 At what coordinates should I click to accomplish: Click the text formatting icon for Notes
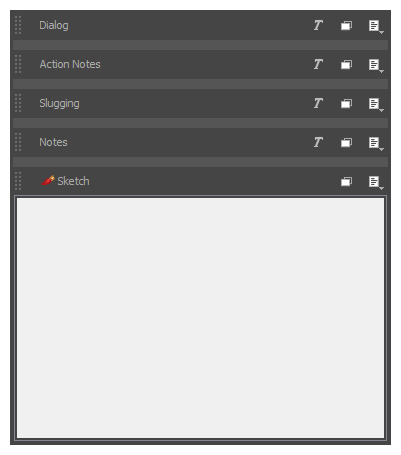318,142
